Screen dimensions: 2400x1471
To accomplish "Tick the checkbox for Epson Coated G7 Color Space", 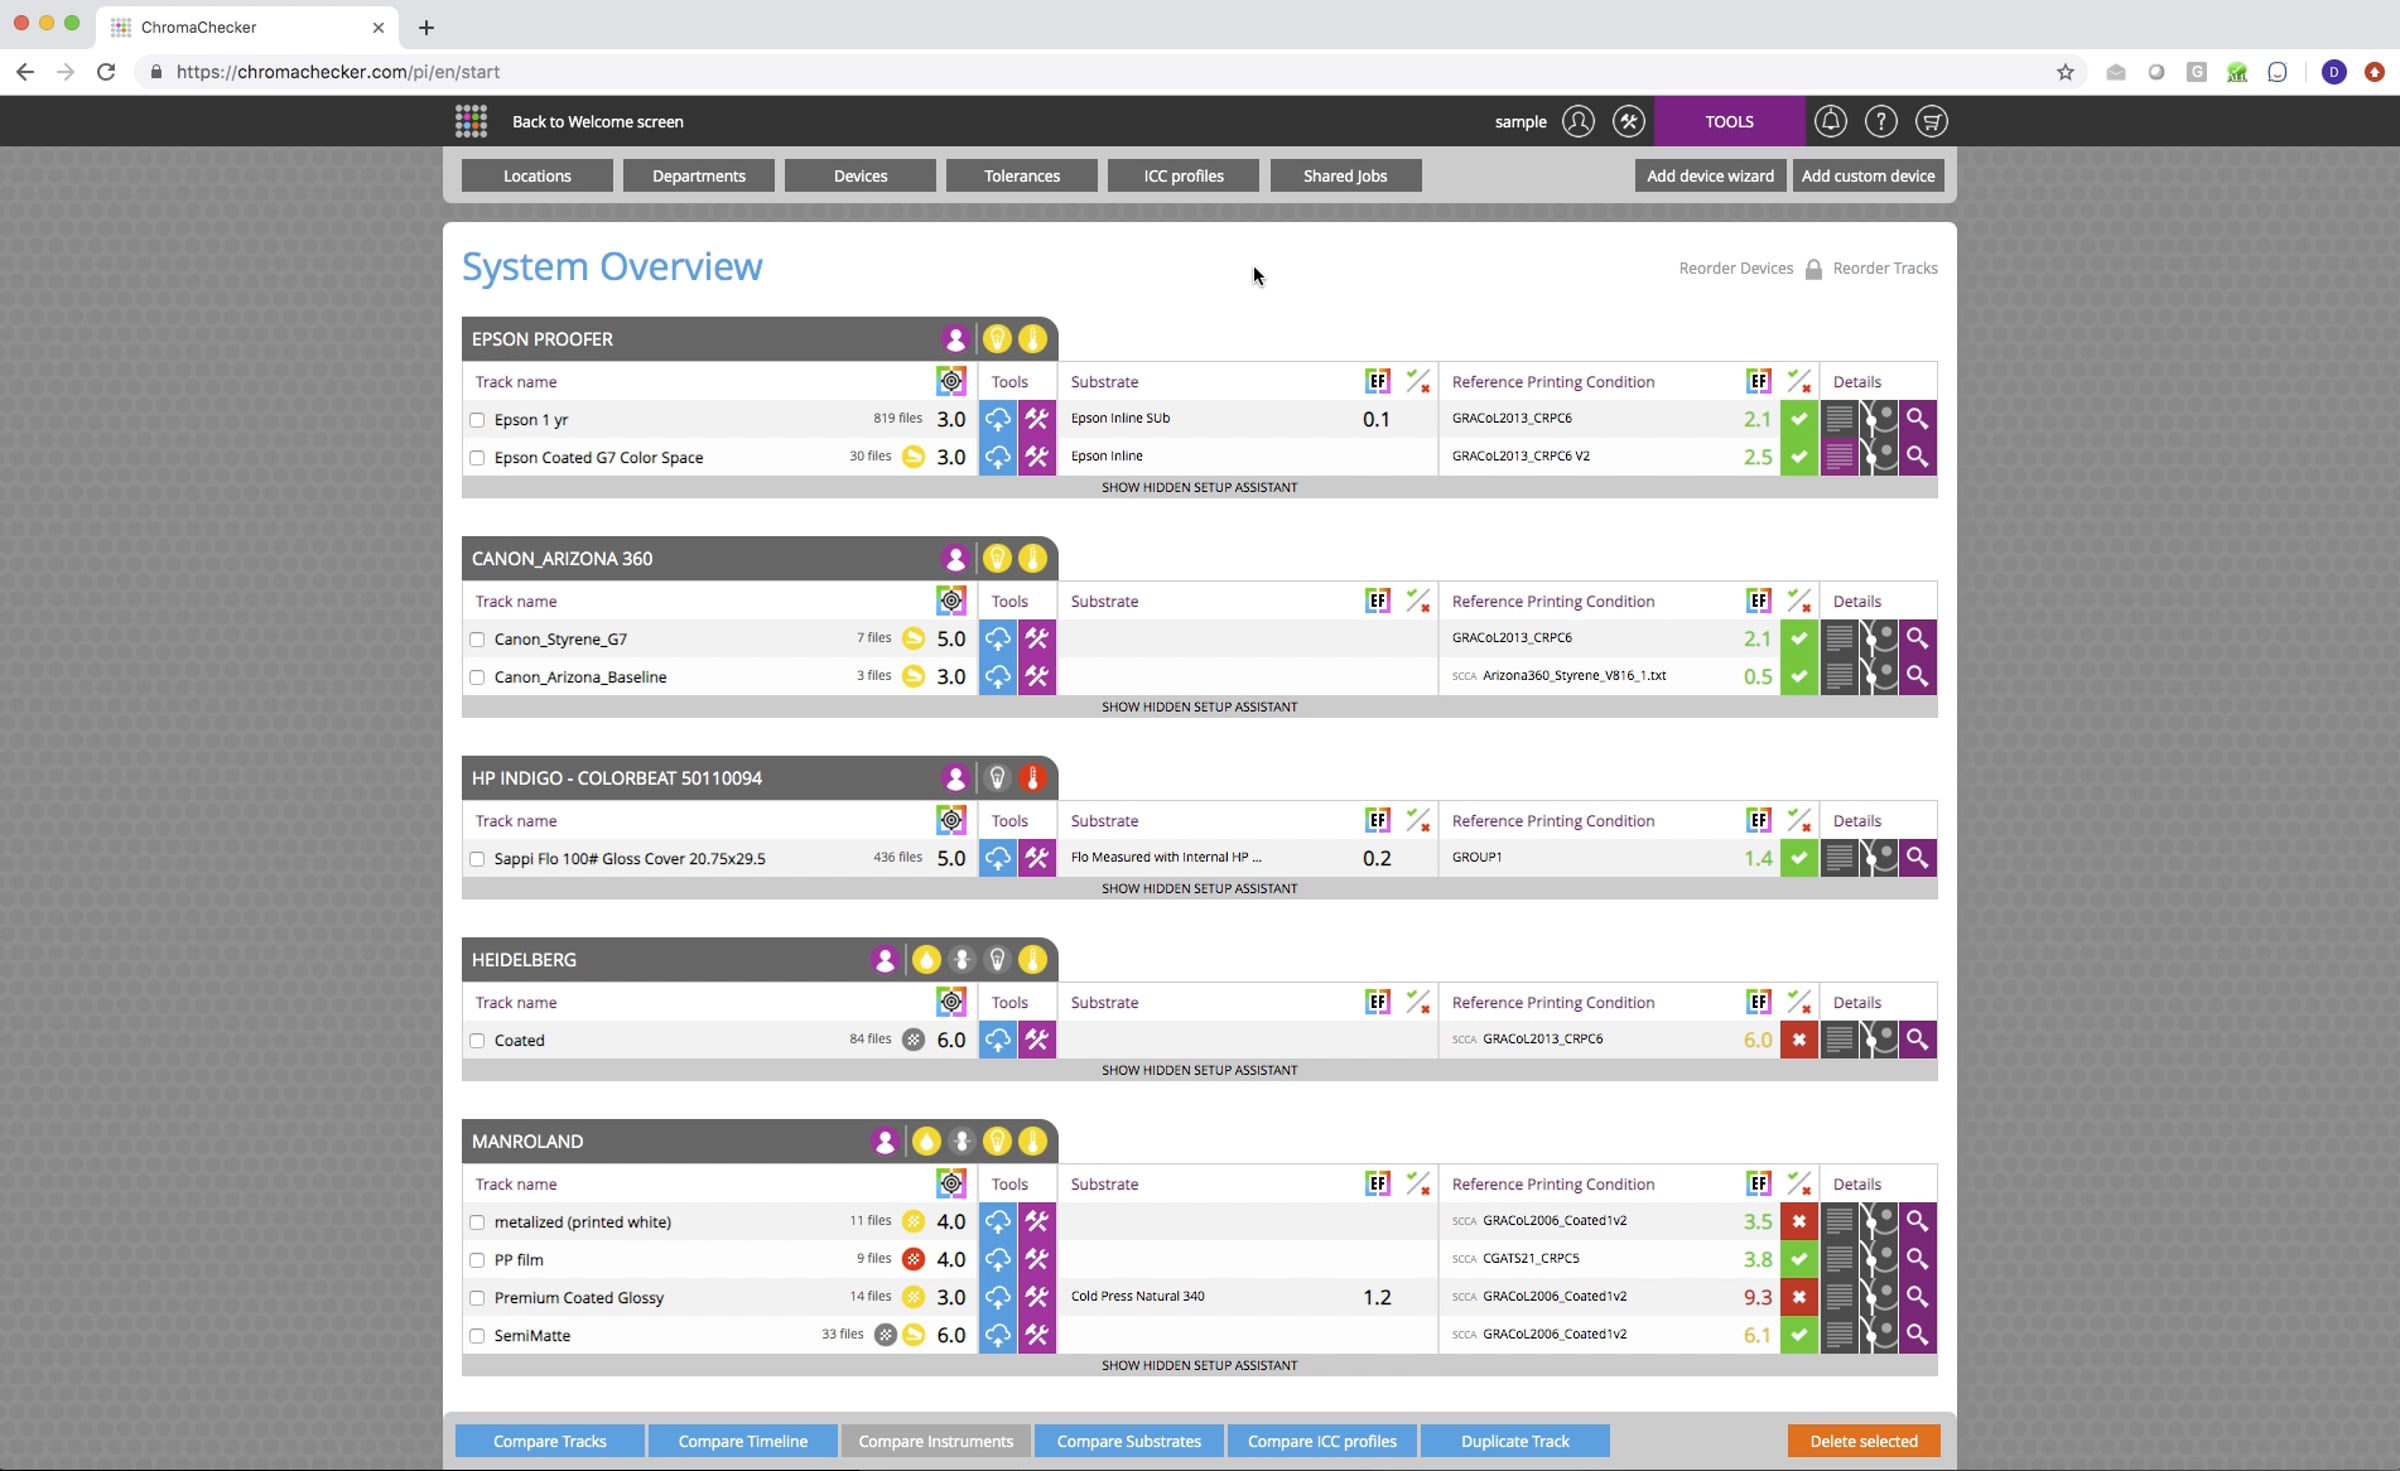I will click(477, 458).
